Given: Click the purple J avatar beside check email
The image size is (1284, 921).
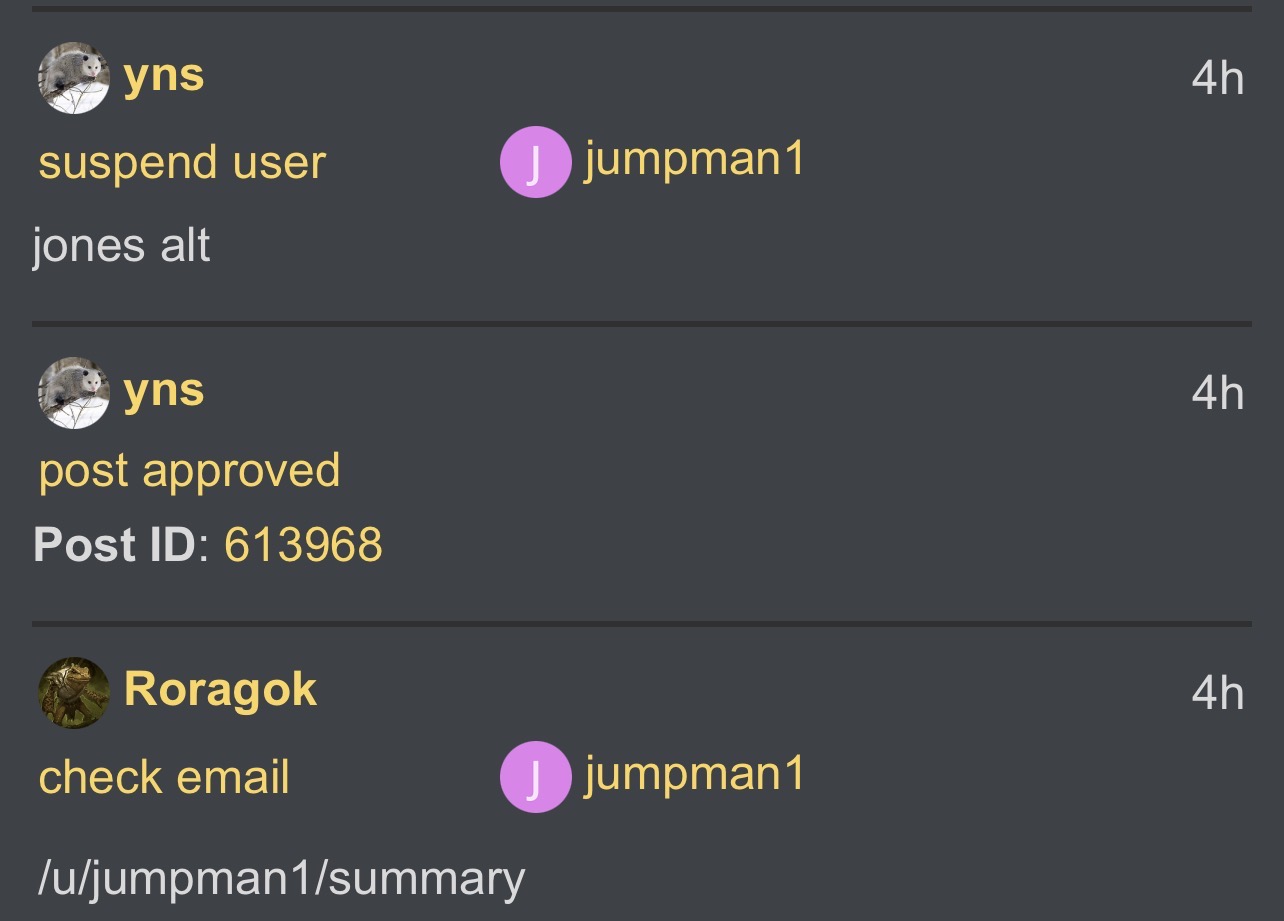Looking at the screenshot, I should (x=536, y=776).
